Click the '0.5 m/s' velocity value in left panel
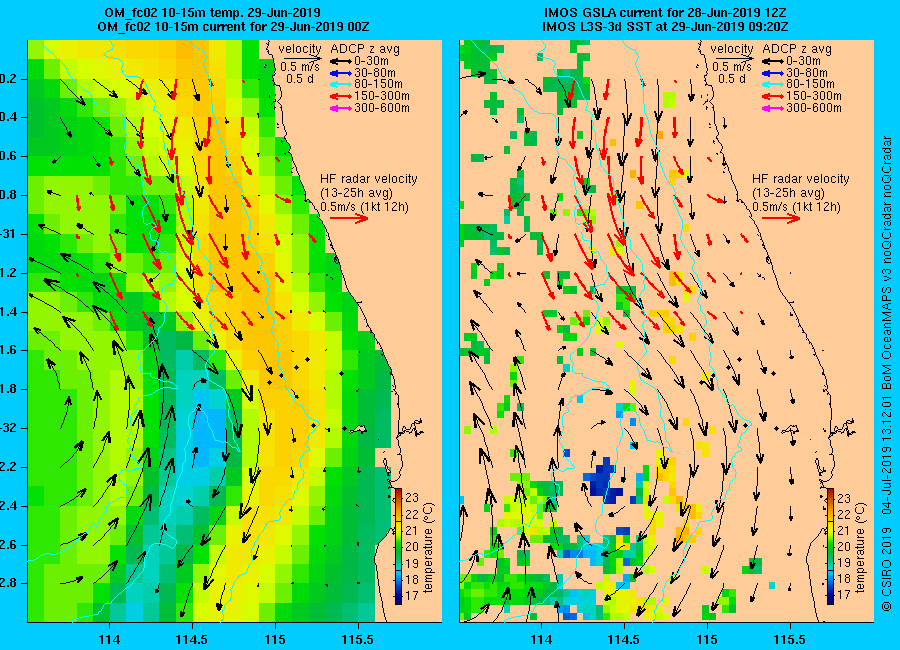This screenshot has height=650, width=900. point(300,67)
